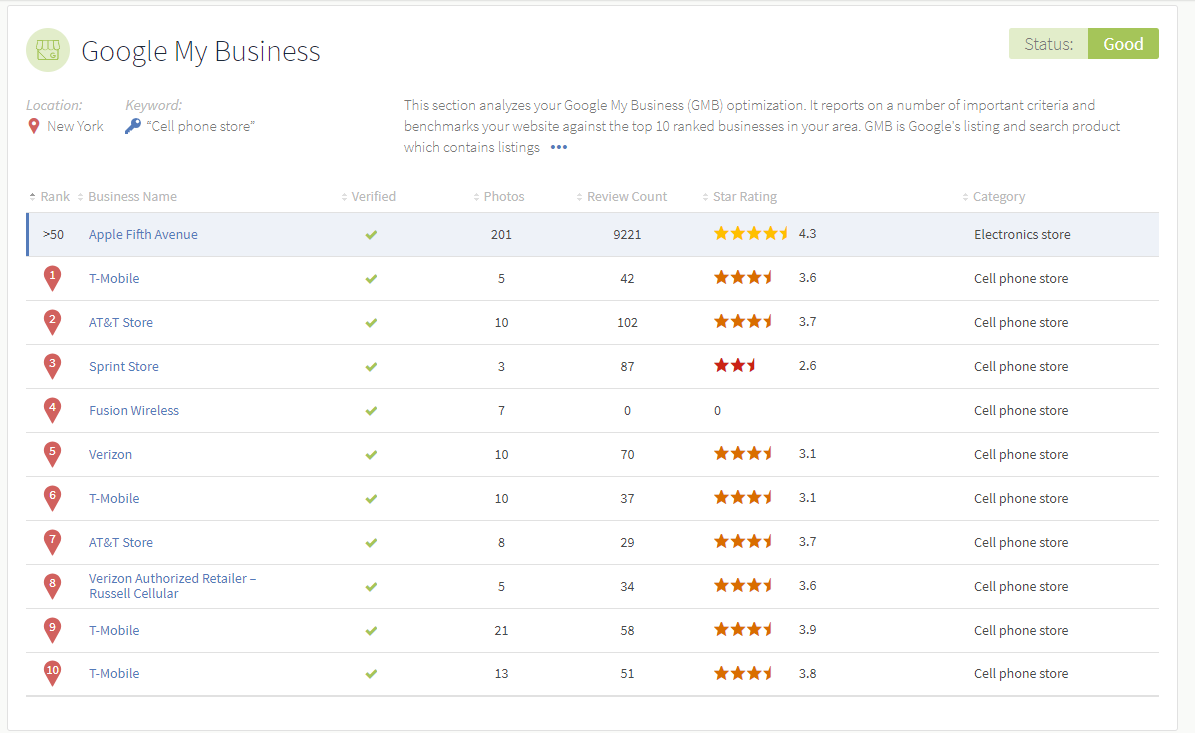This screenshot has width=1195, height=733.
Task: Select the rank 8 map pin marker
Action: 53,586
